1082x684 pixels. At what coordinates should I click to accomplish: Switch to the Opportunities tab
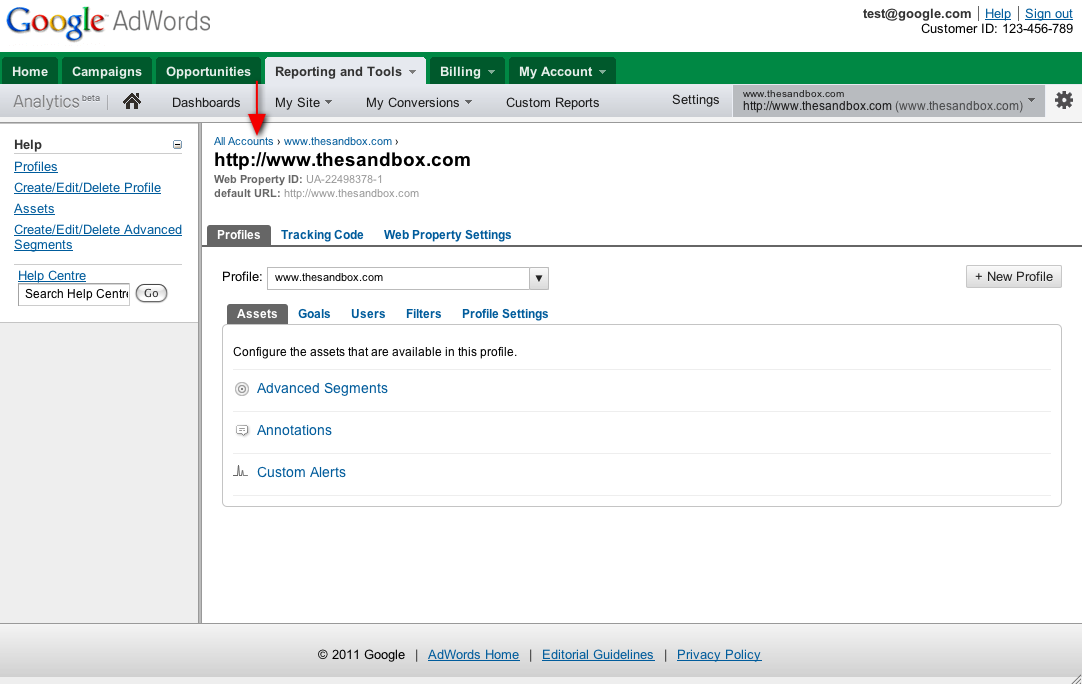[x=208, y=71]
